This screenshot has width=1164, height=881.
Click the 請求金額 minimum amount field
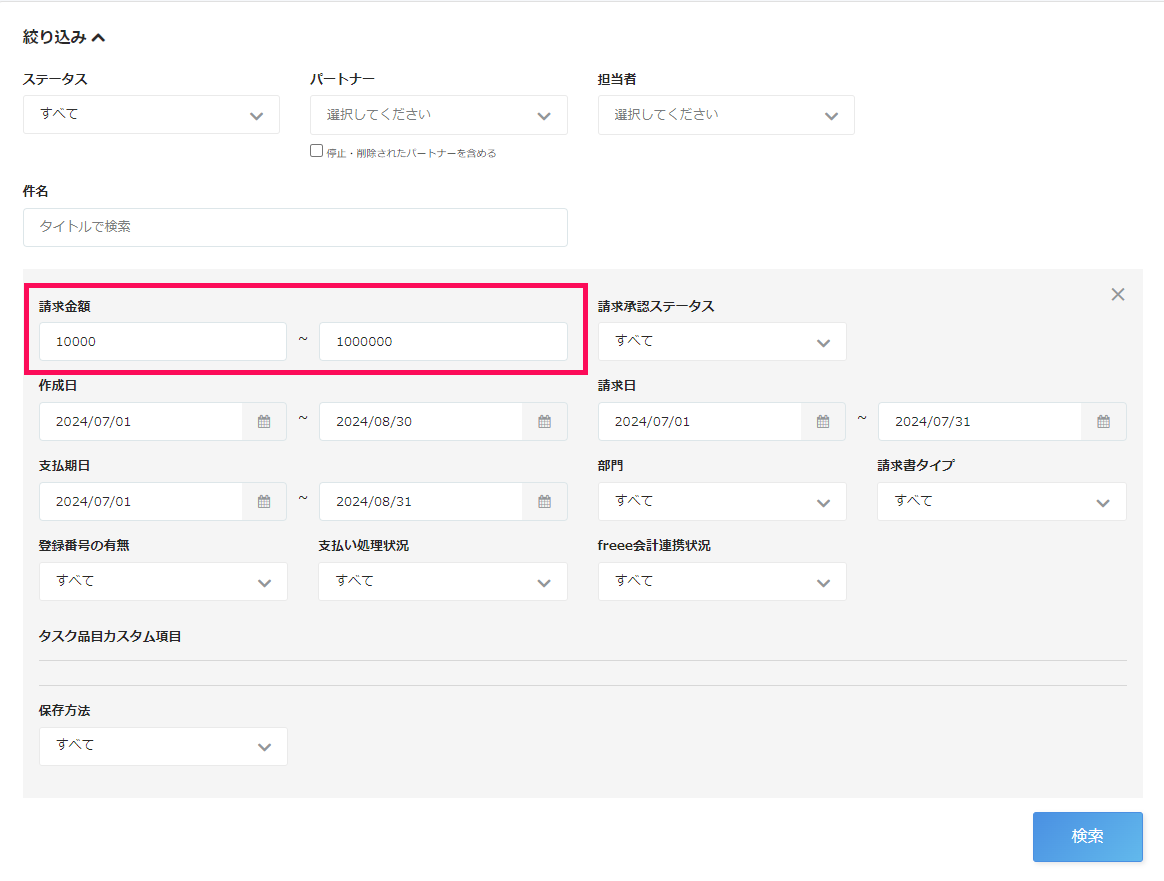pos(163,342)
